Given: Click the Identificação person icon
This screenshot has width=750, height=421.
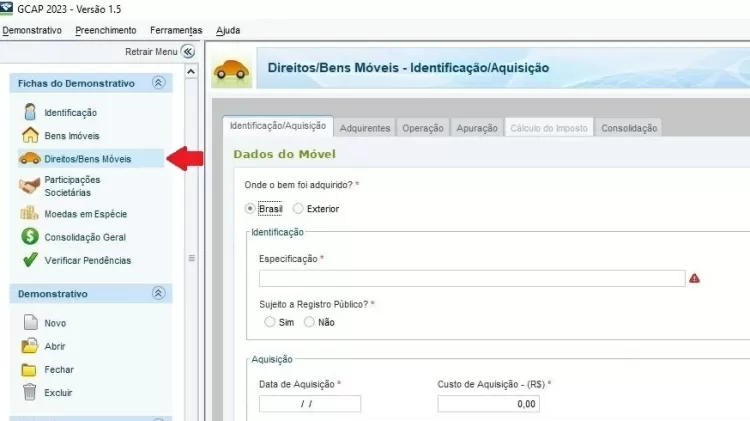Looking at the screenshot, I should tap(30, 112).
